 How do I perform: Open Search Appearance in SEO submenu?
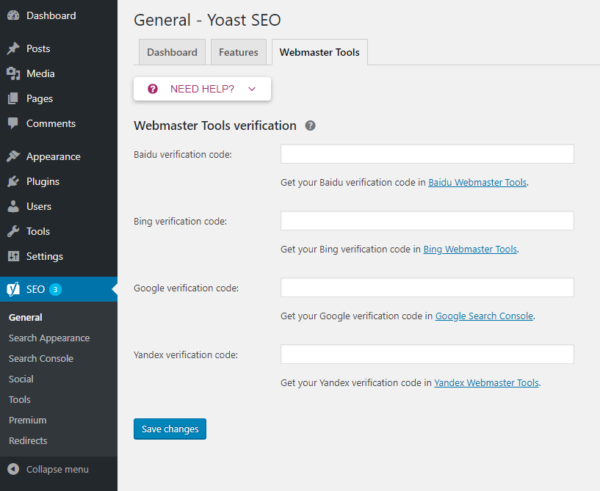click(49, 338)
